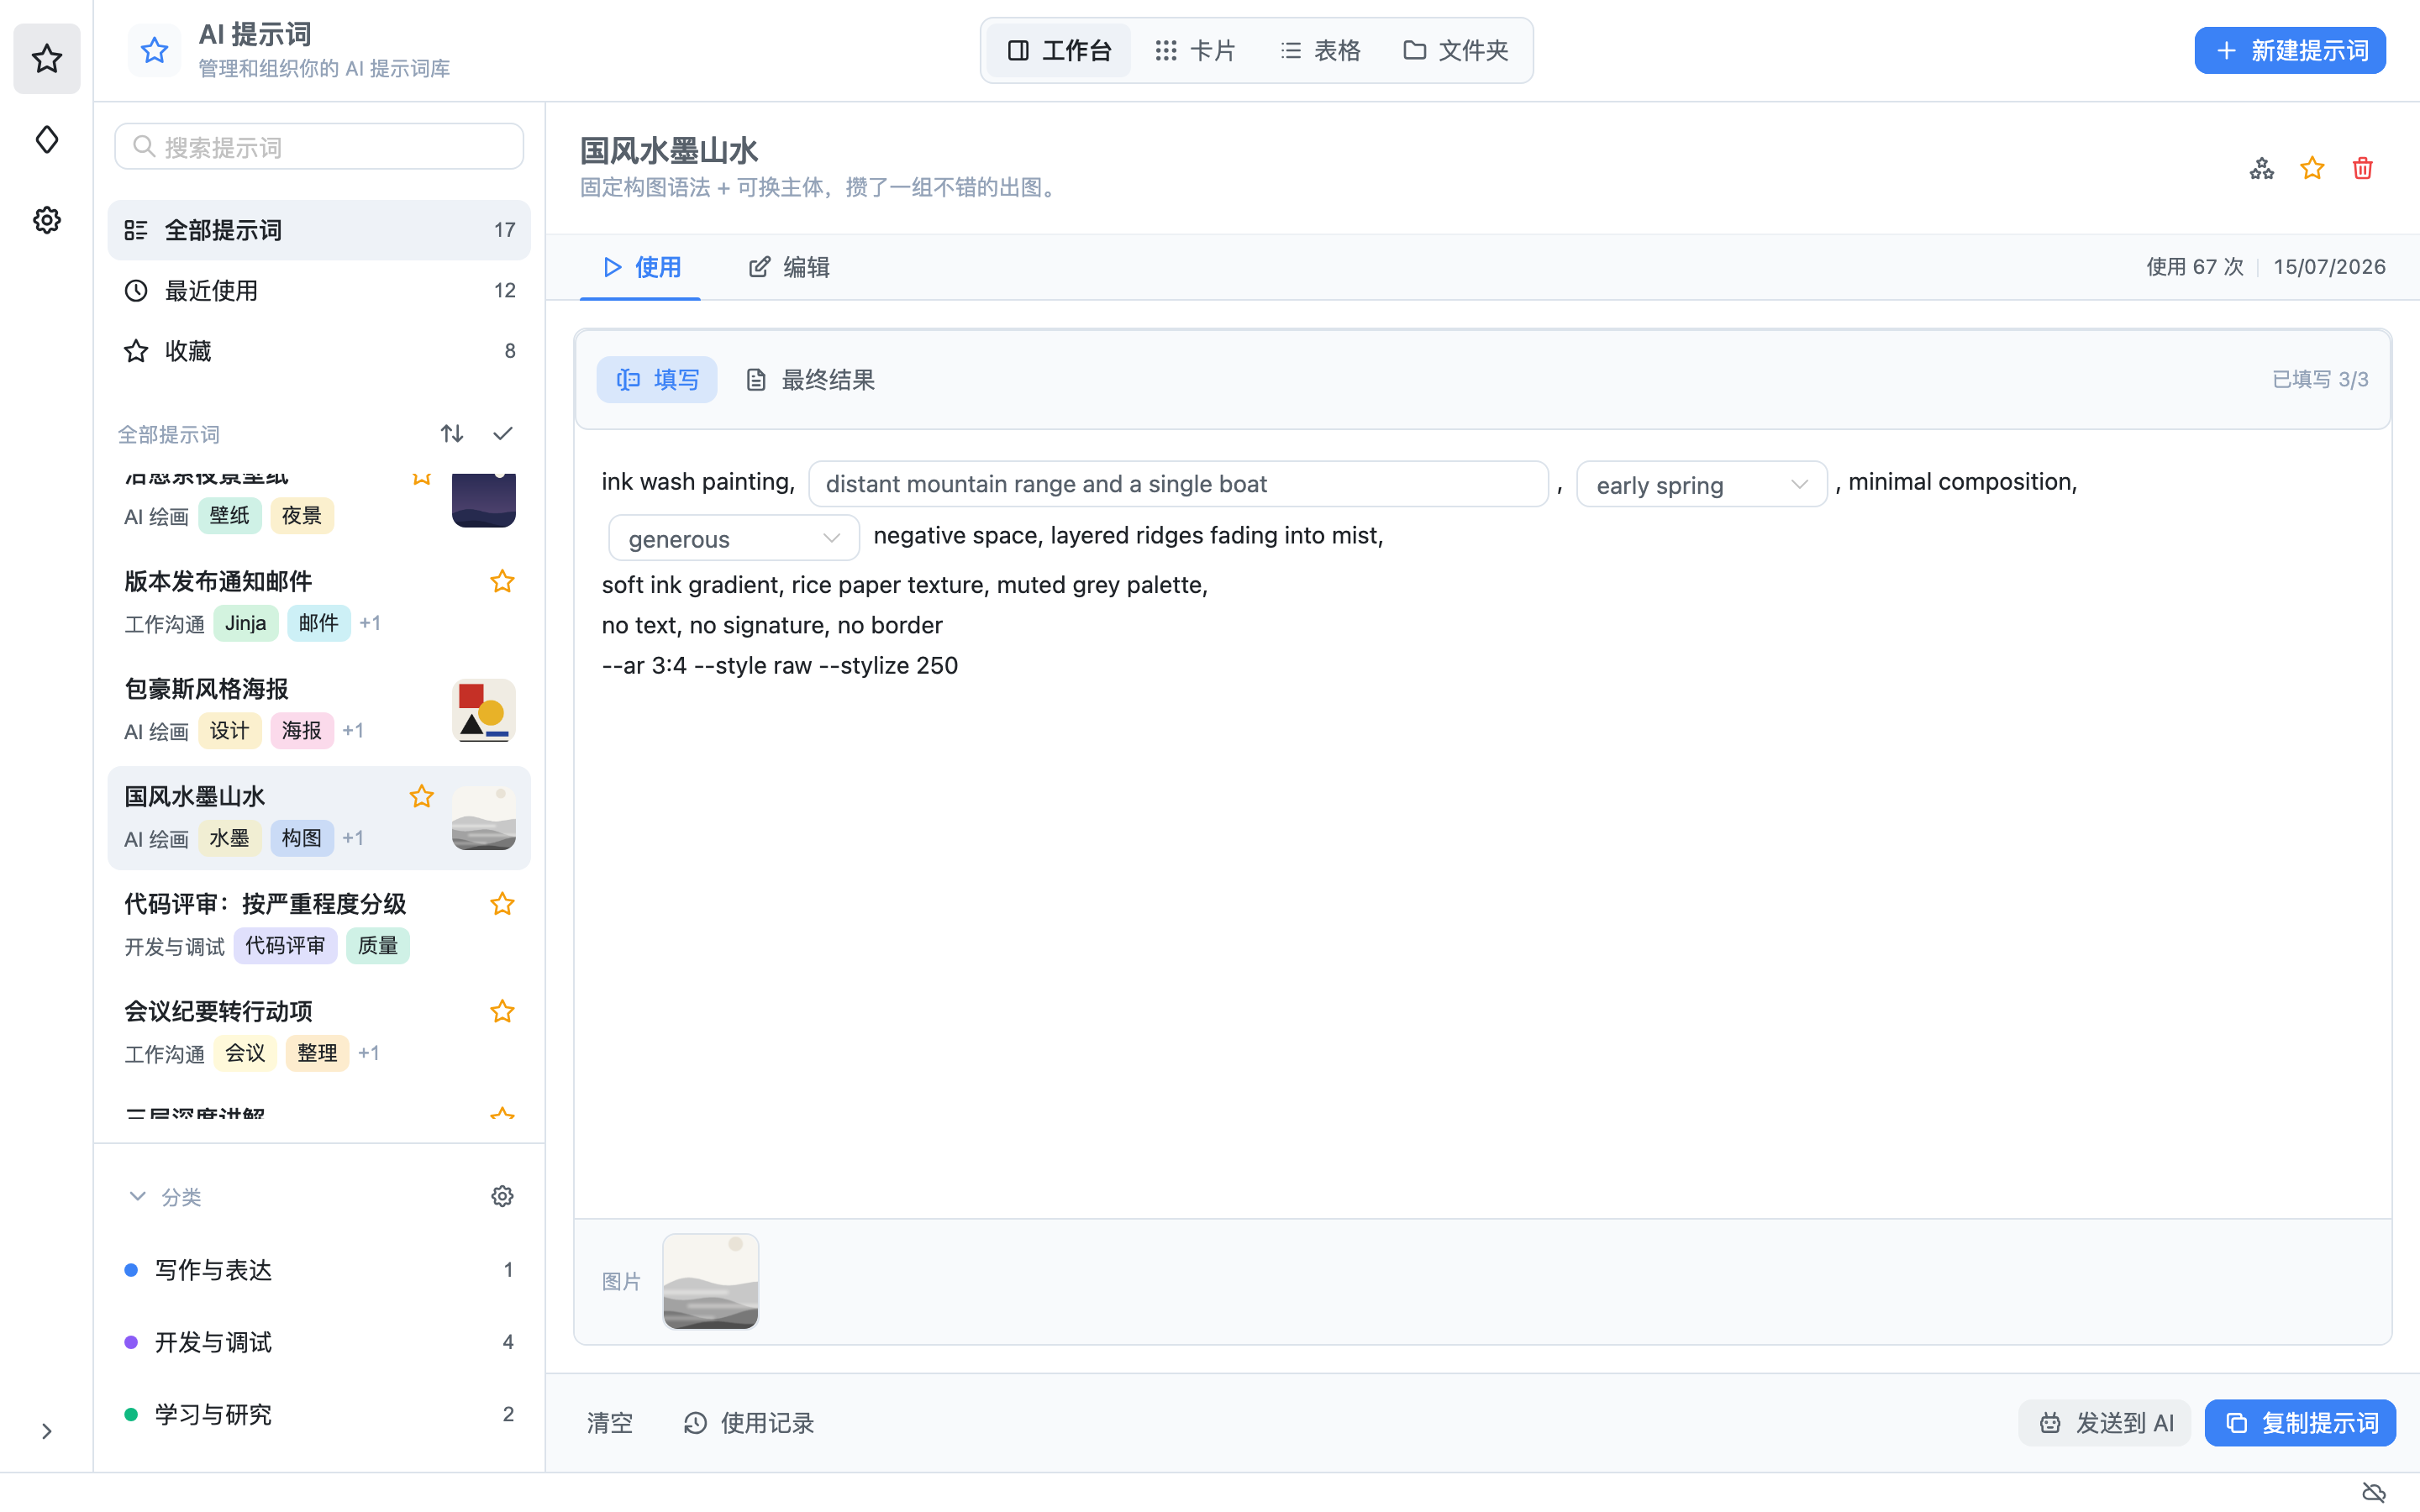Click the 代码评审 tag
The image size is (2420, 1512).
[285, 946]
